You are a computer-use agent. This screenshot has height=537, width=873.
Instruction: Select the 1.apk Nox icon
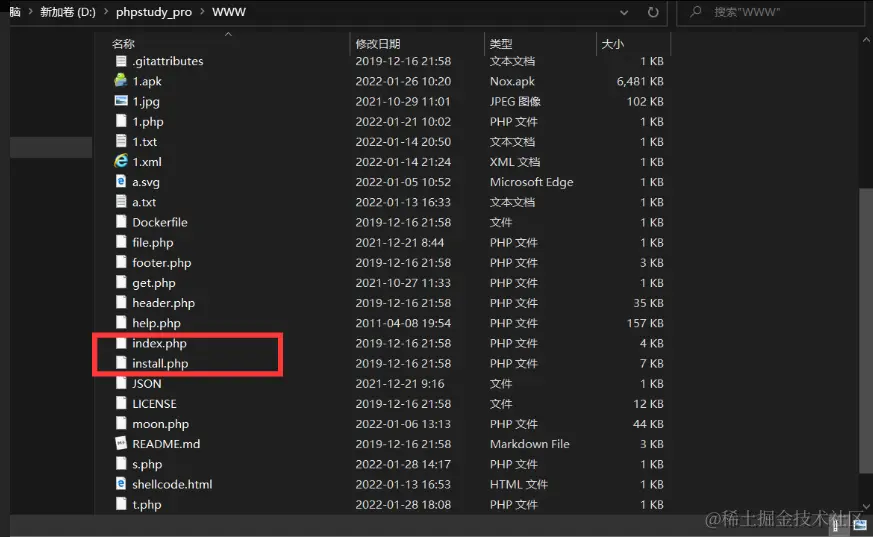point(121,81)
